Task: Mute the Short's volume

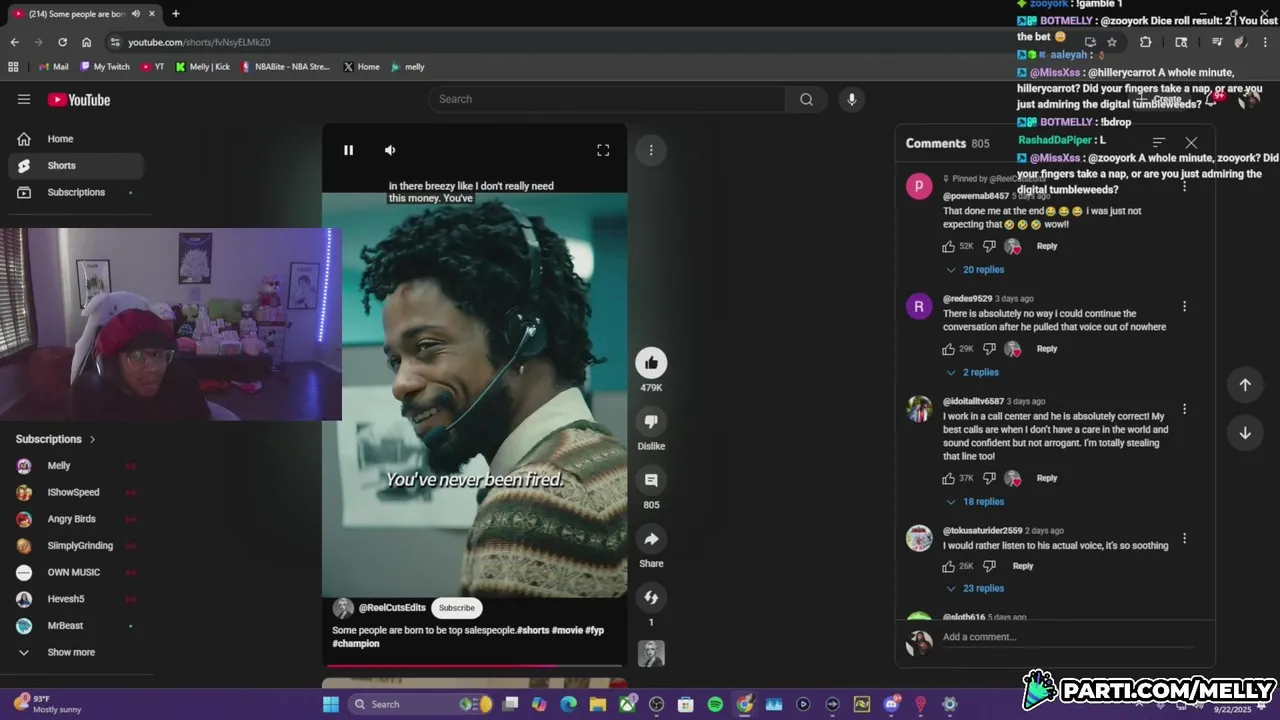Action: click(390, 150)
